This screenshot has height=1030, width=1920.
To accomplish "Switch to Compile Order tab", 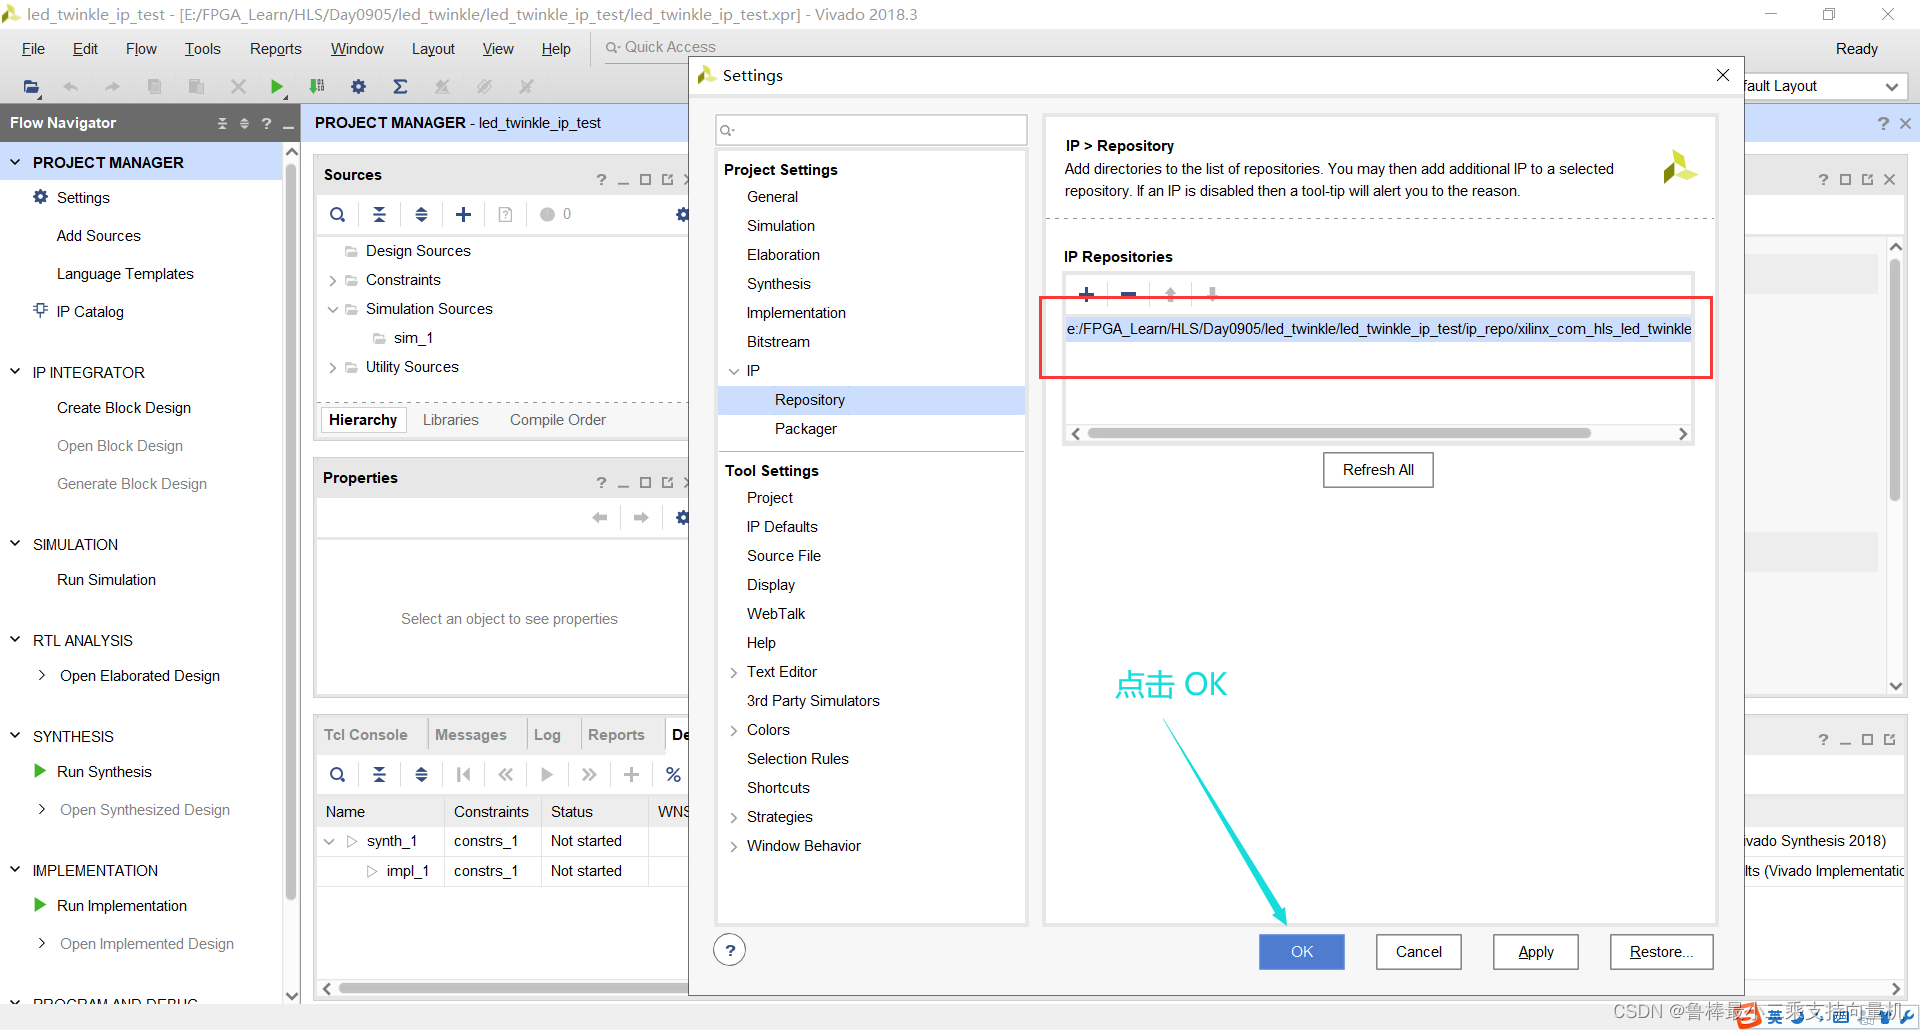I will [557, 420].
